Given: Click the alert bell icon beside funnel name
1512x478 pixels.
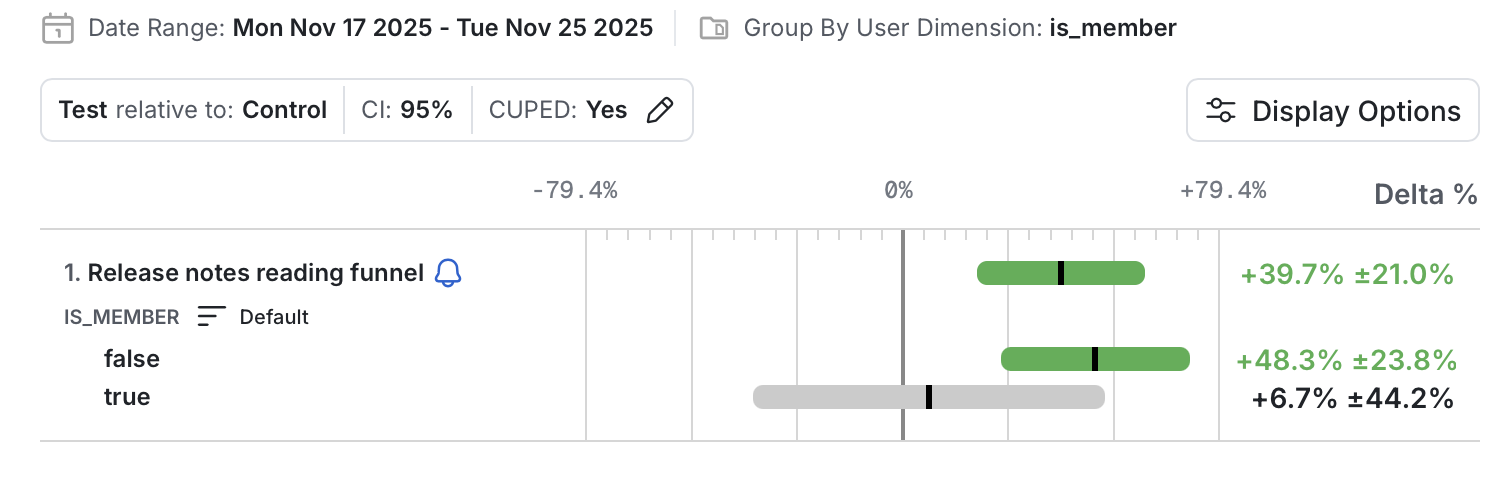Looking at the screenshot, I should point(449,272).
